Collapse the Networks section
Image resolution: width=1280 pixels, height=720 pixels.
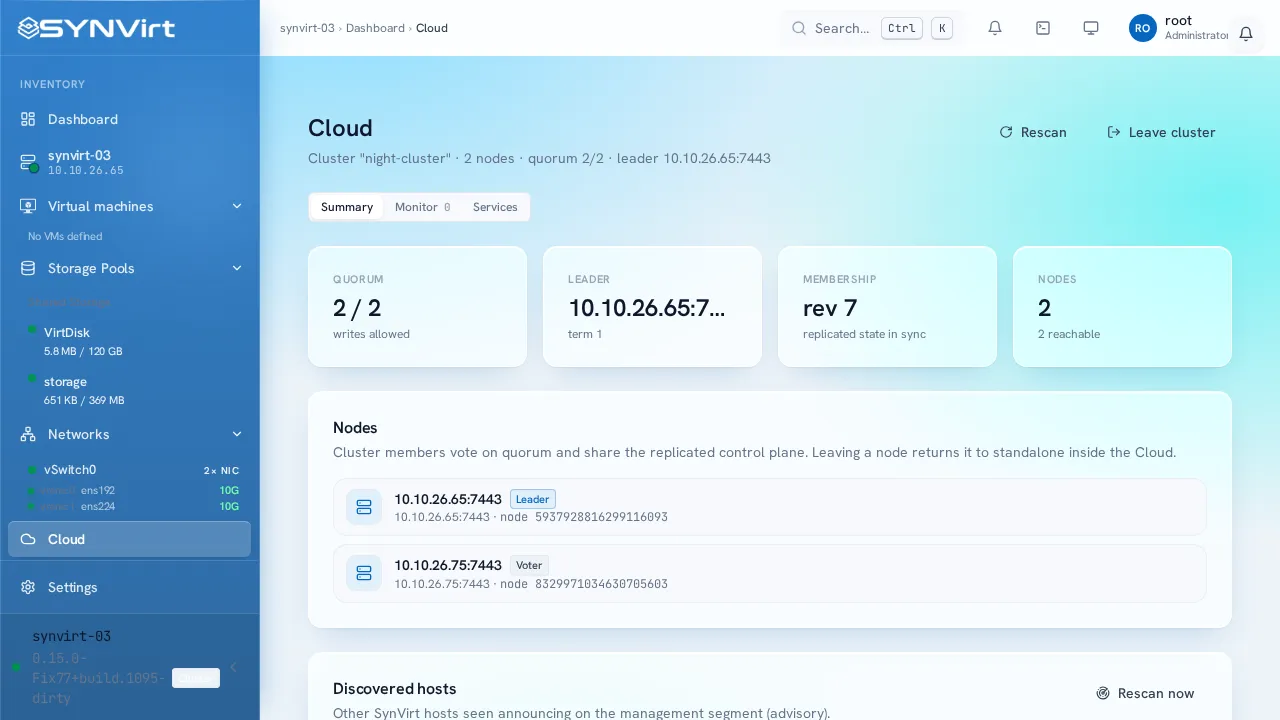click(237, 434)
